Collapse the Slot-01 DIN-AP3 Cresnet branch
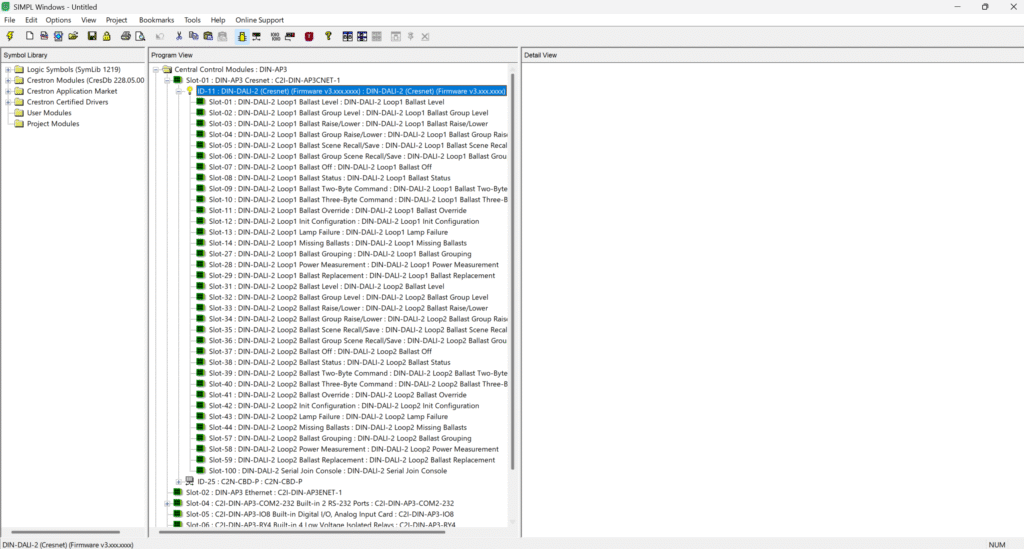The image size is (1024, 549). pyautogui.click(x=167, y=80)
